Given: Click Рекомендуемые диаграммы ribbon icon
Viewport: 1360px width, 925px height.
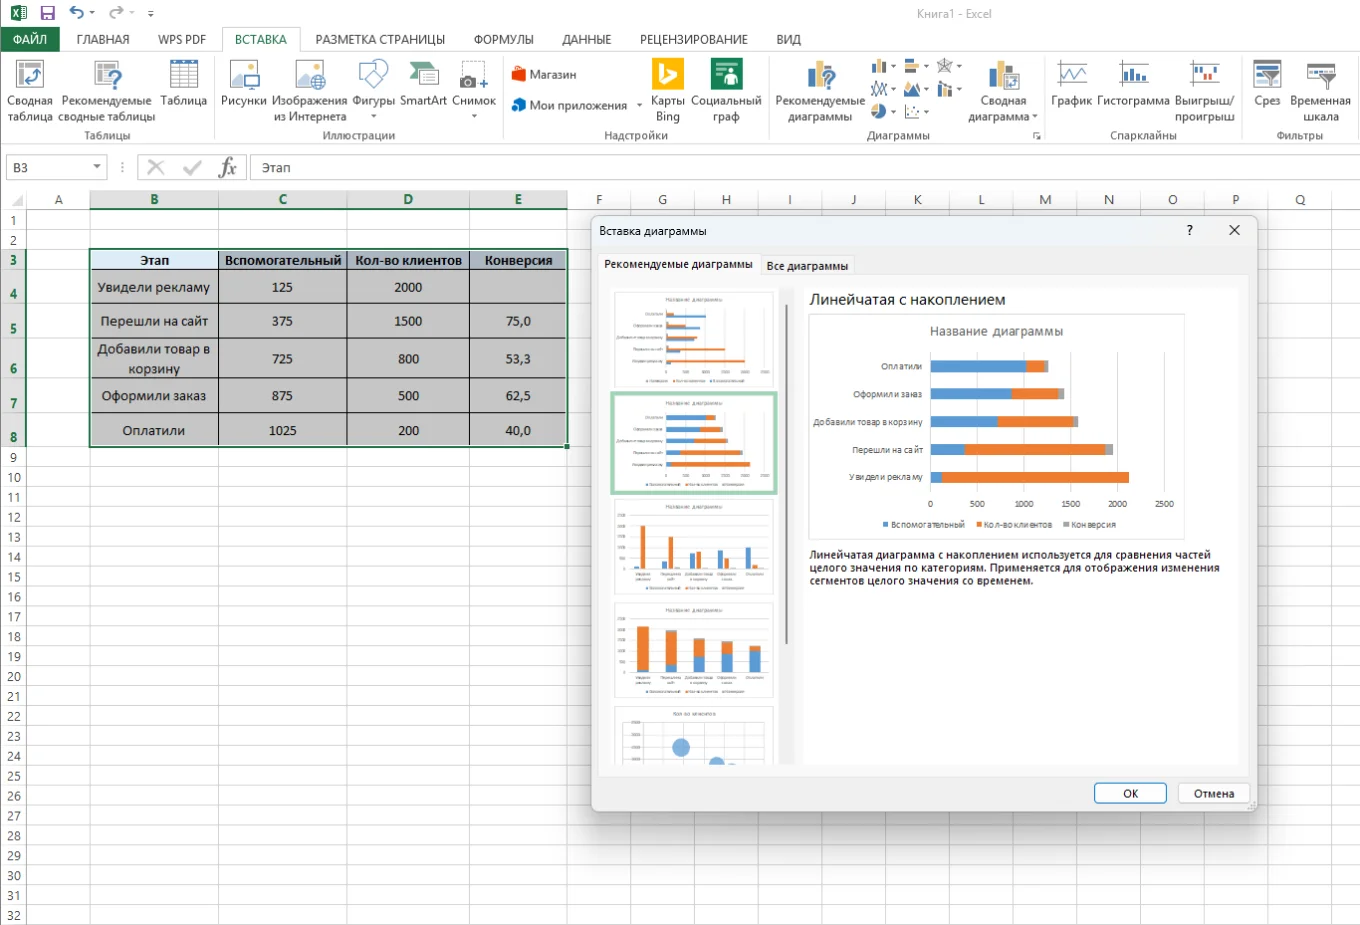Looking at the screenshot, I should point(820,91).
